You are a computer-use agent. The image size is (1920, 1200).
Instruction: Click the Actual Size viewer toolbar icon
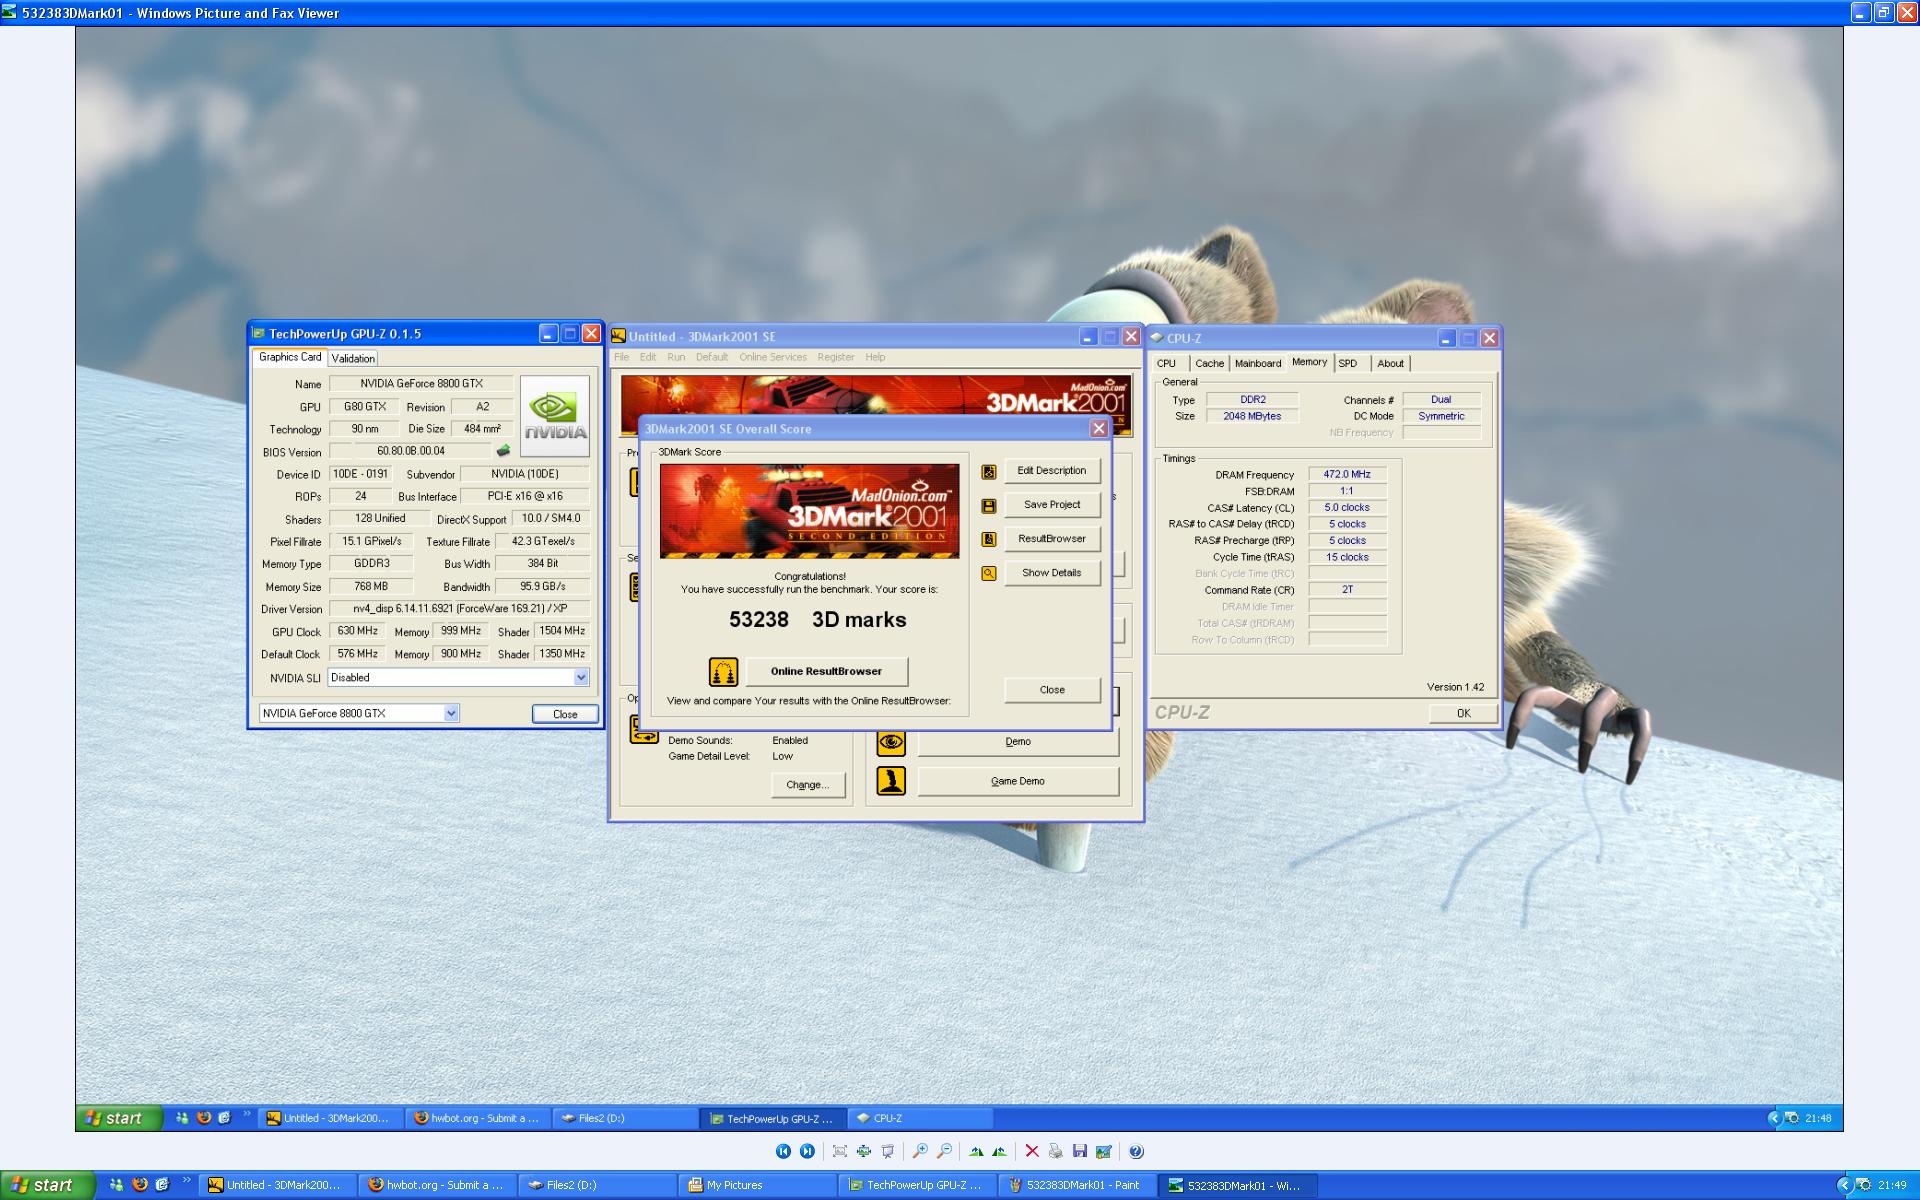[864, 1151]
